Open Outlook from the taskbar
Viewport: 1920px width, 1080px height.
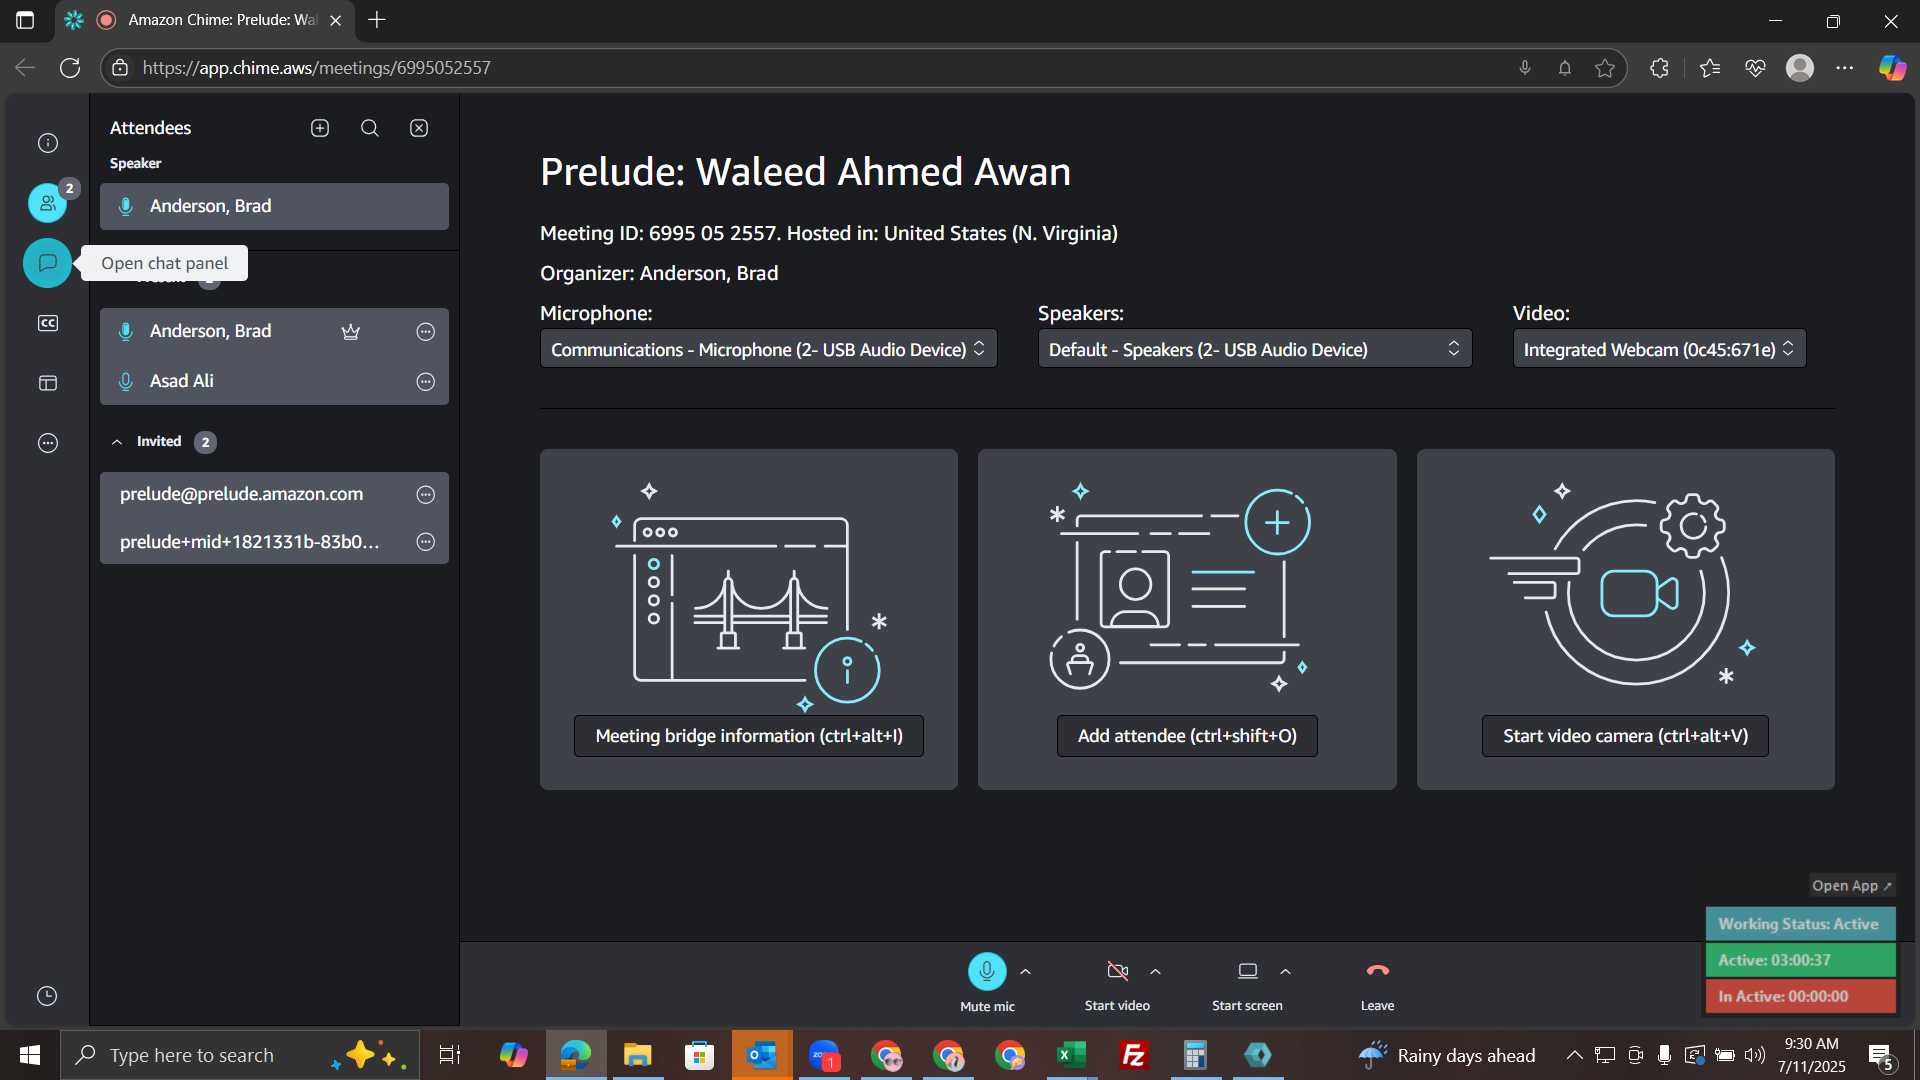click(762, 1055)
